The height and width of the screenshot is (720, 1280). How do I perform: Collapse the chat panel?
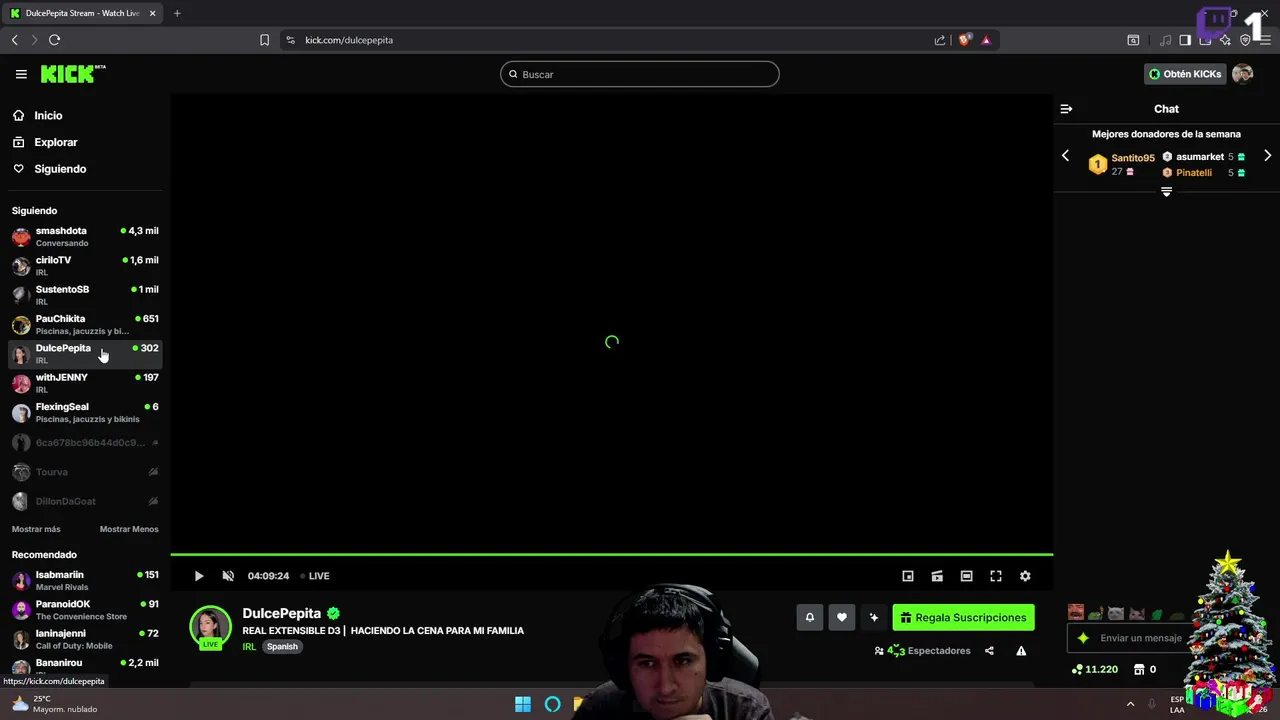(x=1066, y=109)
